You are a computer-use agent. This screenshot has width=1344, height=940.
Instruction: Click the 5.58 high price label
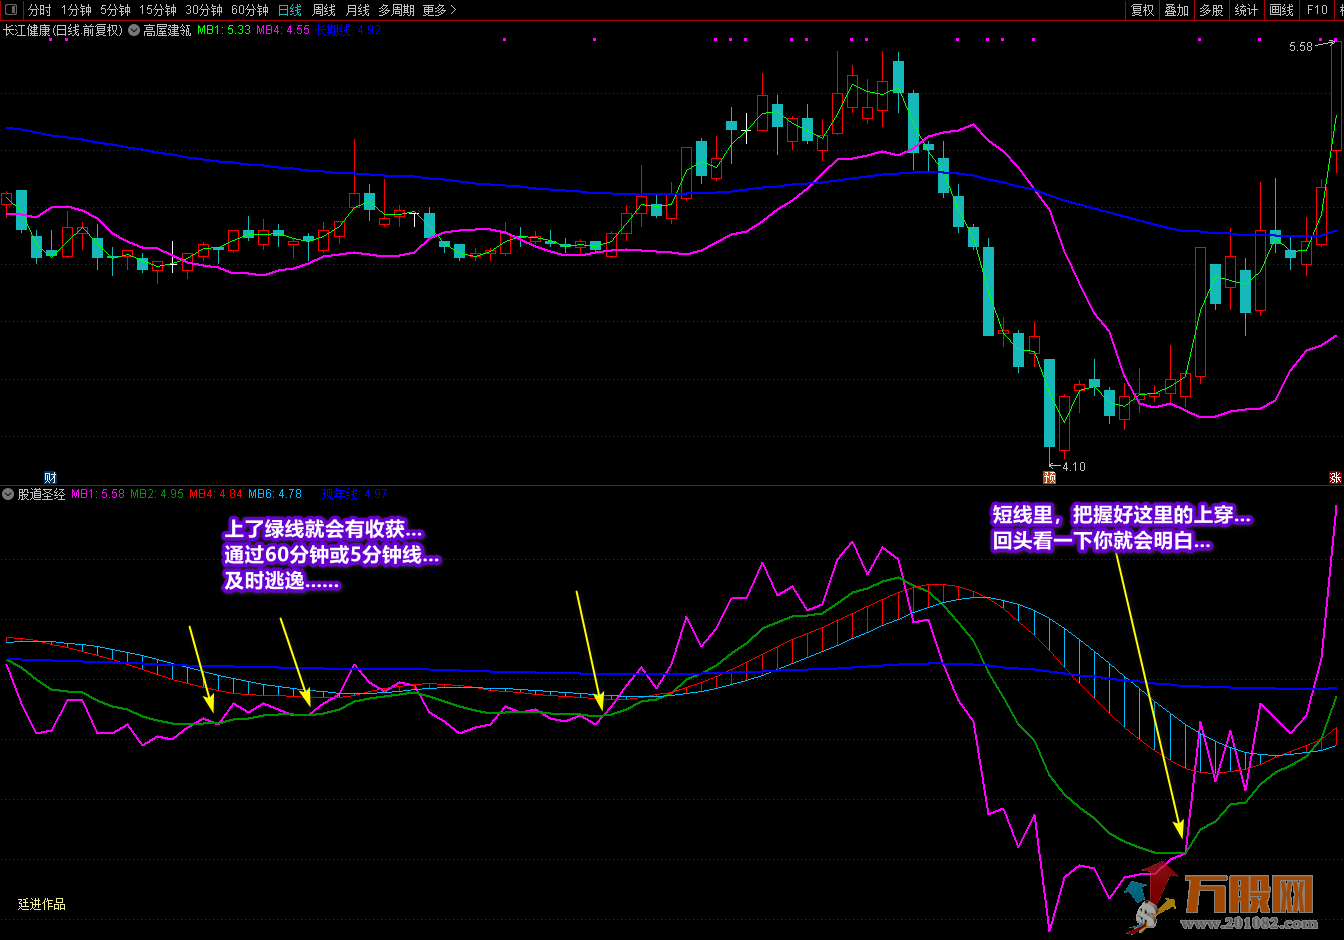1300,47
